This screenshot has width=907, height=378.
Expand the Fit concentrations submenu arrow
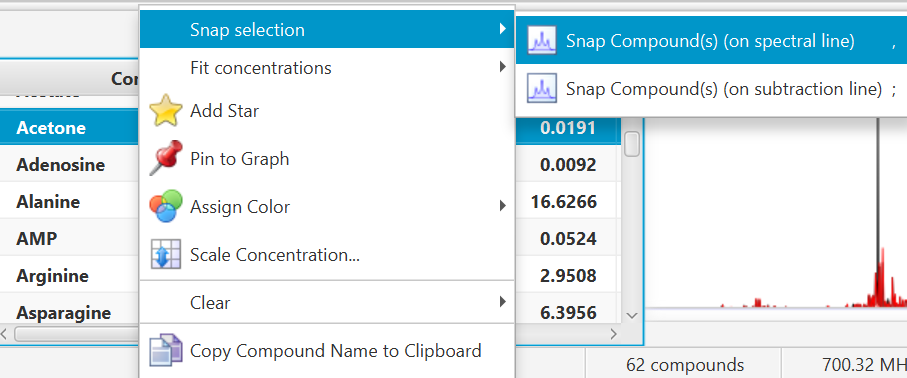pyautogui.click(x=502, y=67)
